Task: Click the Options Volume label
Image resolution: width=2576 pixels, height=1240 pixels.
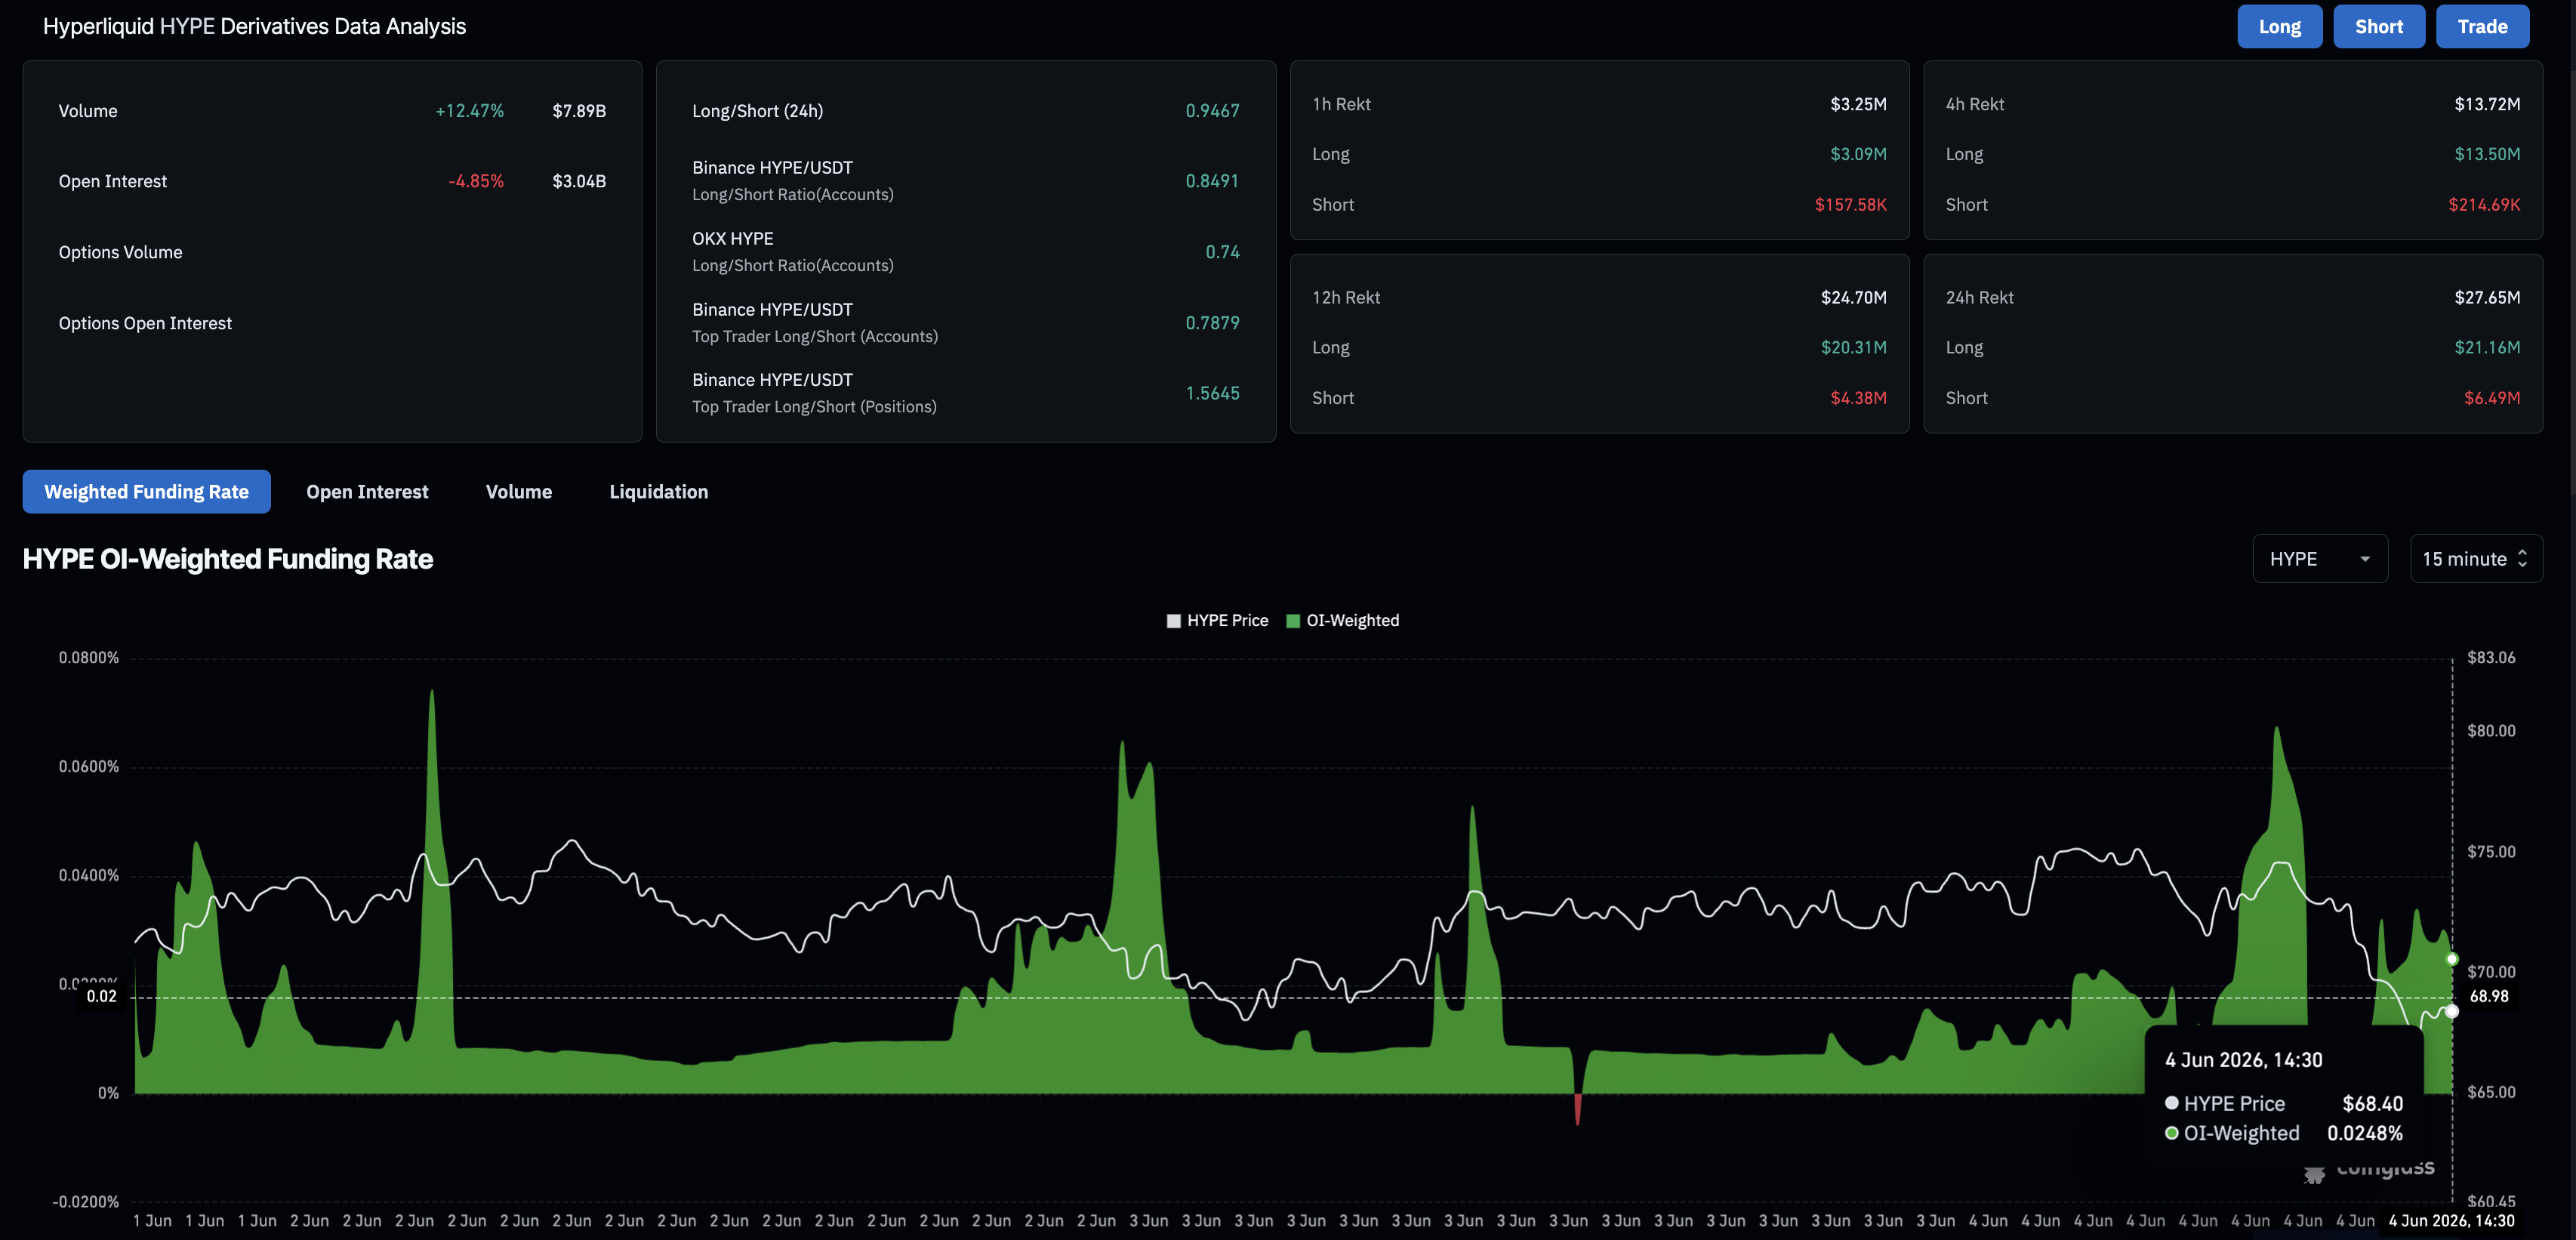Action: coord(120,252)
